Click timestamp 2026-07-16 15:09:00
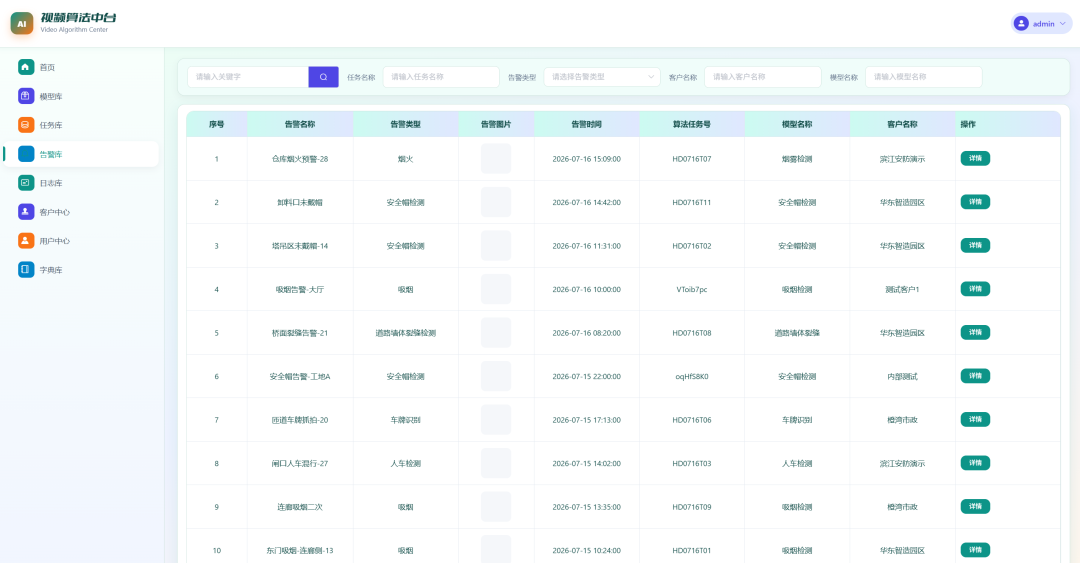This screenshot has height=563, width=1080. tap(586, 159)
